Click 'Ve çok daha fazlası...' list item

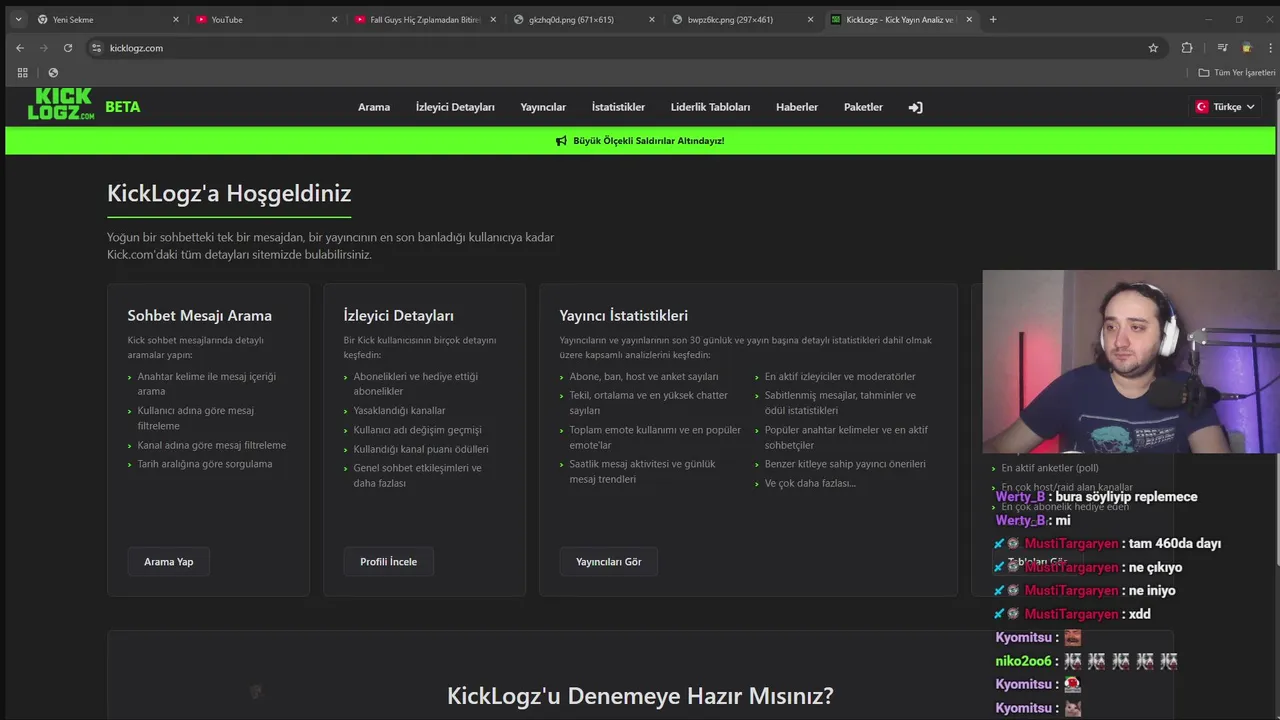[x=810, y=483]
